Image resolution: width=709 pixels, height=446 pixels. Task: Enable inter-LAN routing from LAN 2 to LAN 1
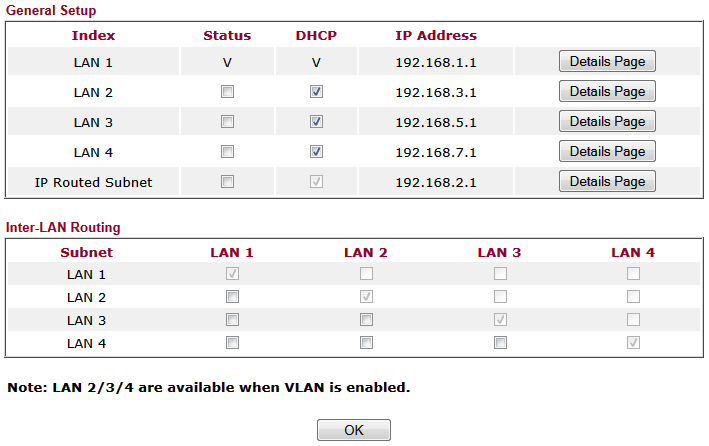(232, 297)
